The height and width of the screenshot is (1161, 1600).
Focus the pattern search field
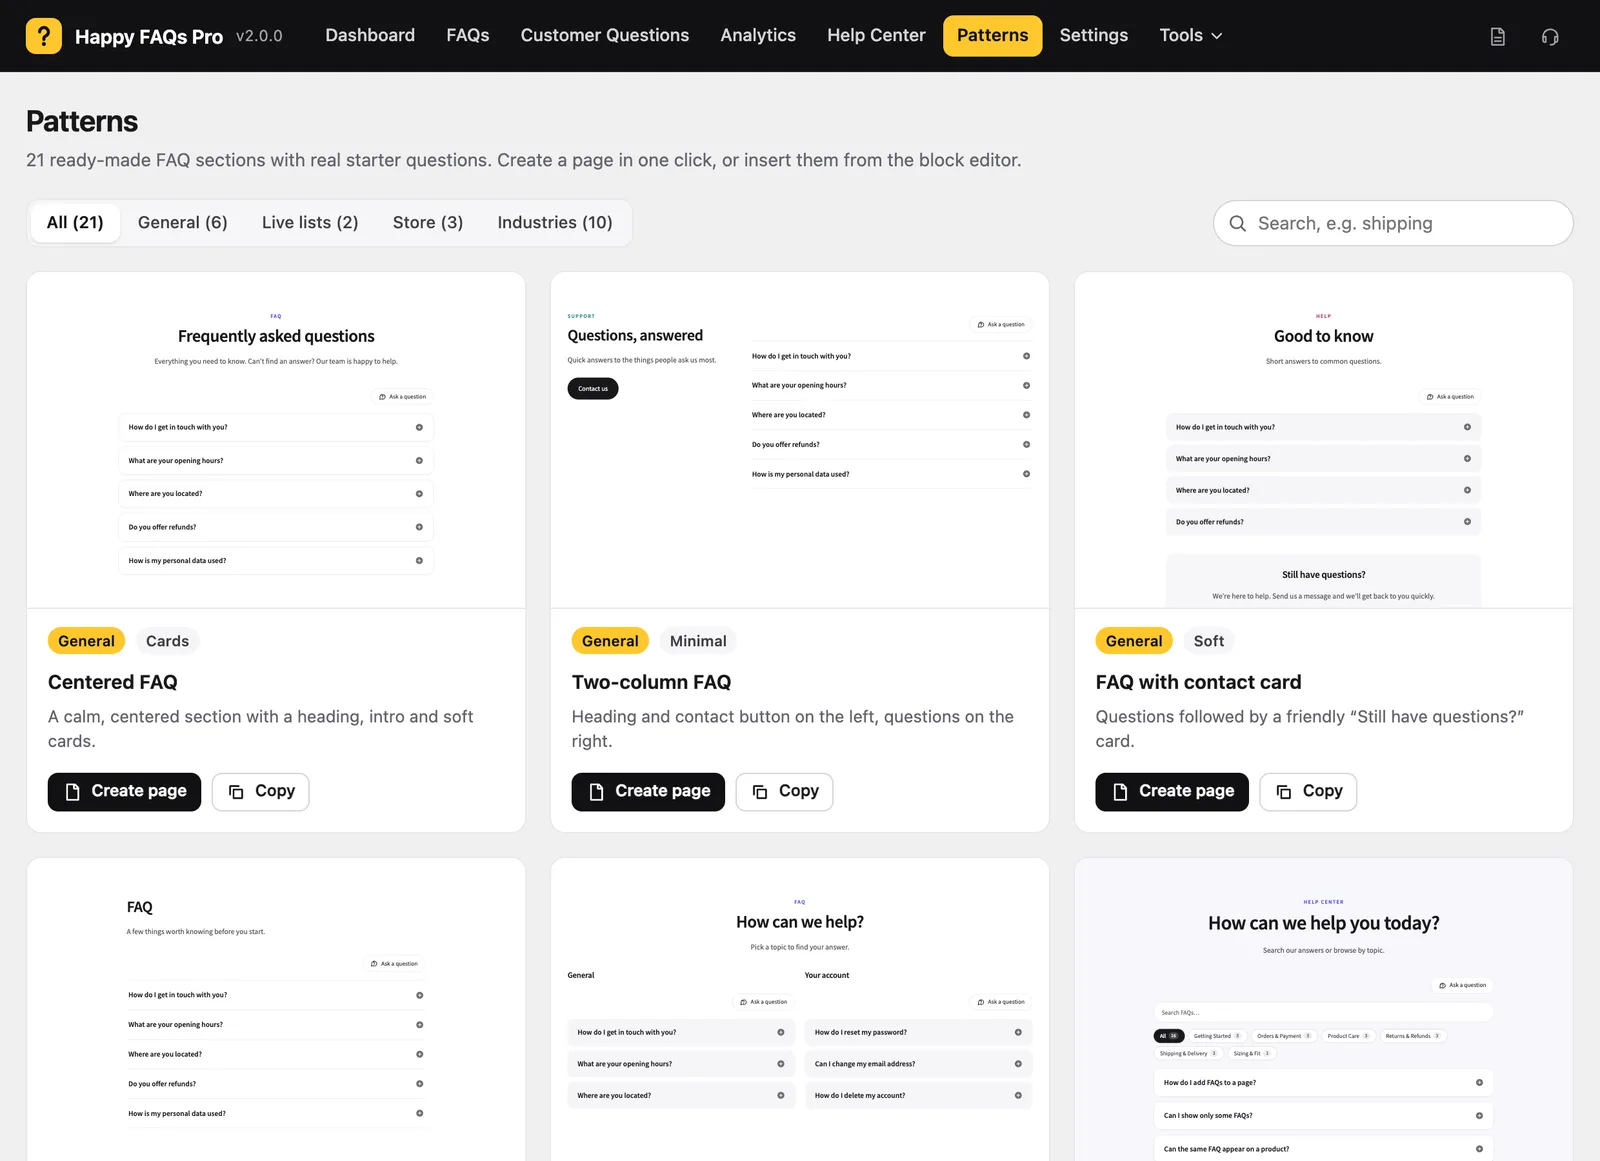(x=1393, y=224)
